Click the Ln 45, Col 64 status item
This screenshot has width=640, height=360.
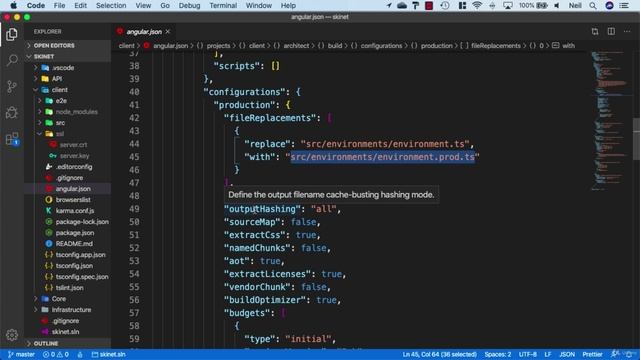point(439,354)
